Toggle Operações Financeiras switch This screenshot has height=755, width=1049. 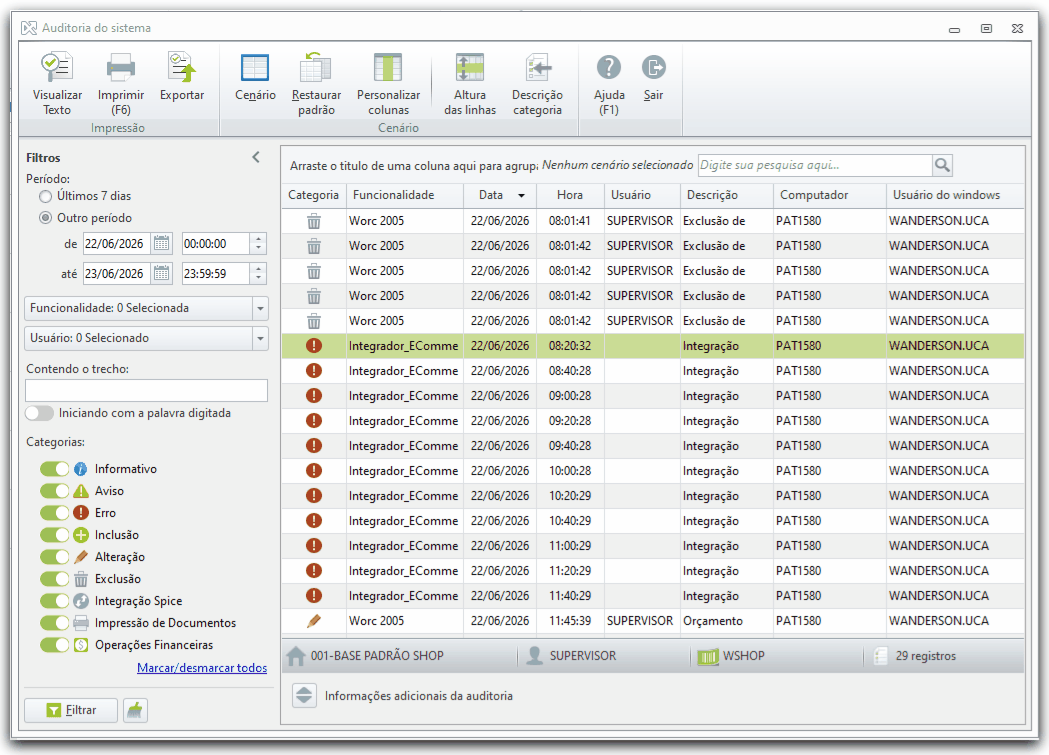click(x=54, y=645)
